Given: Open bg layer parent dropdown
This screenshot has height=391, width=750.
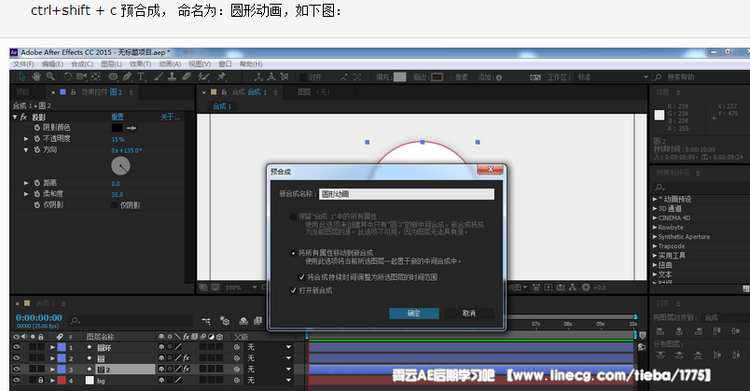Looking at the screenshot, I should pos(268,380).
